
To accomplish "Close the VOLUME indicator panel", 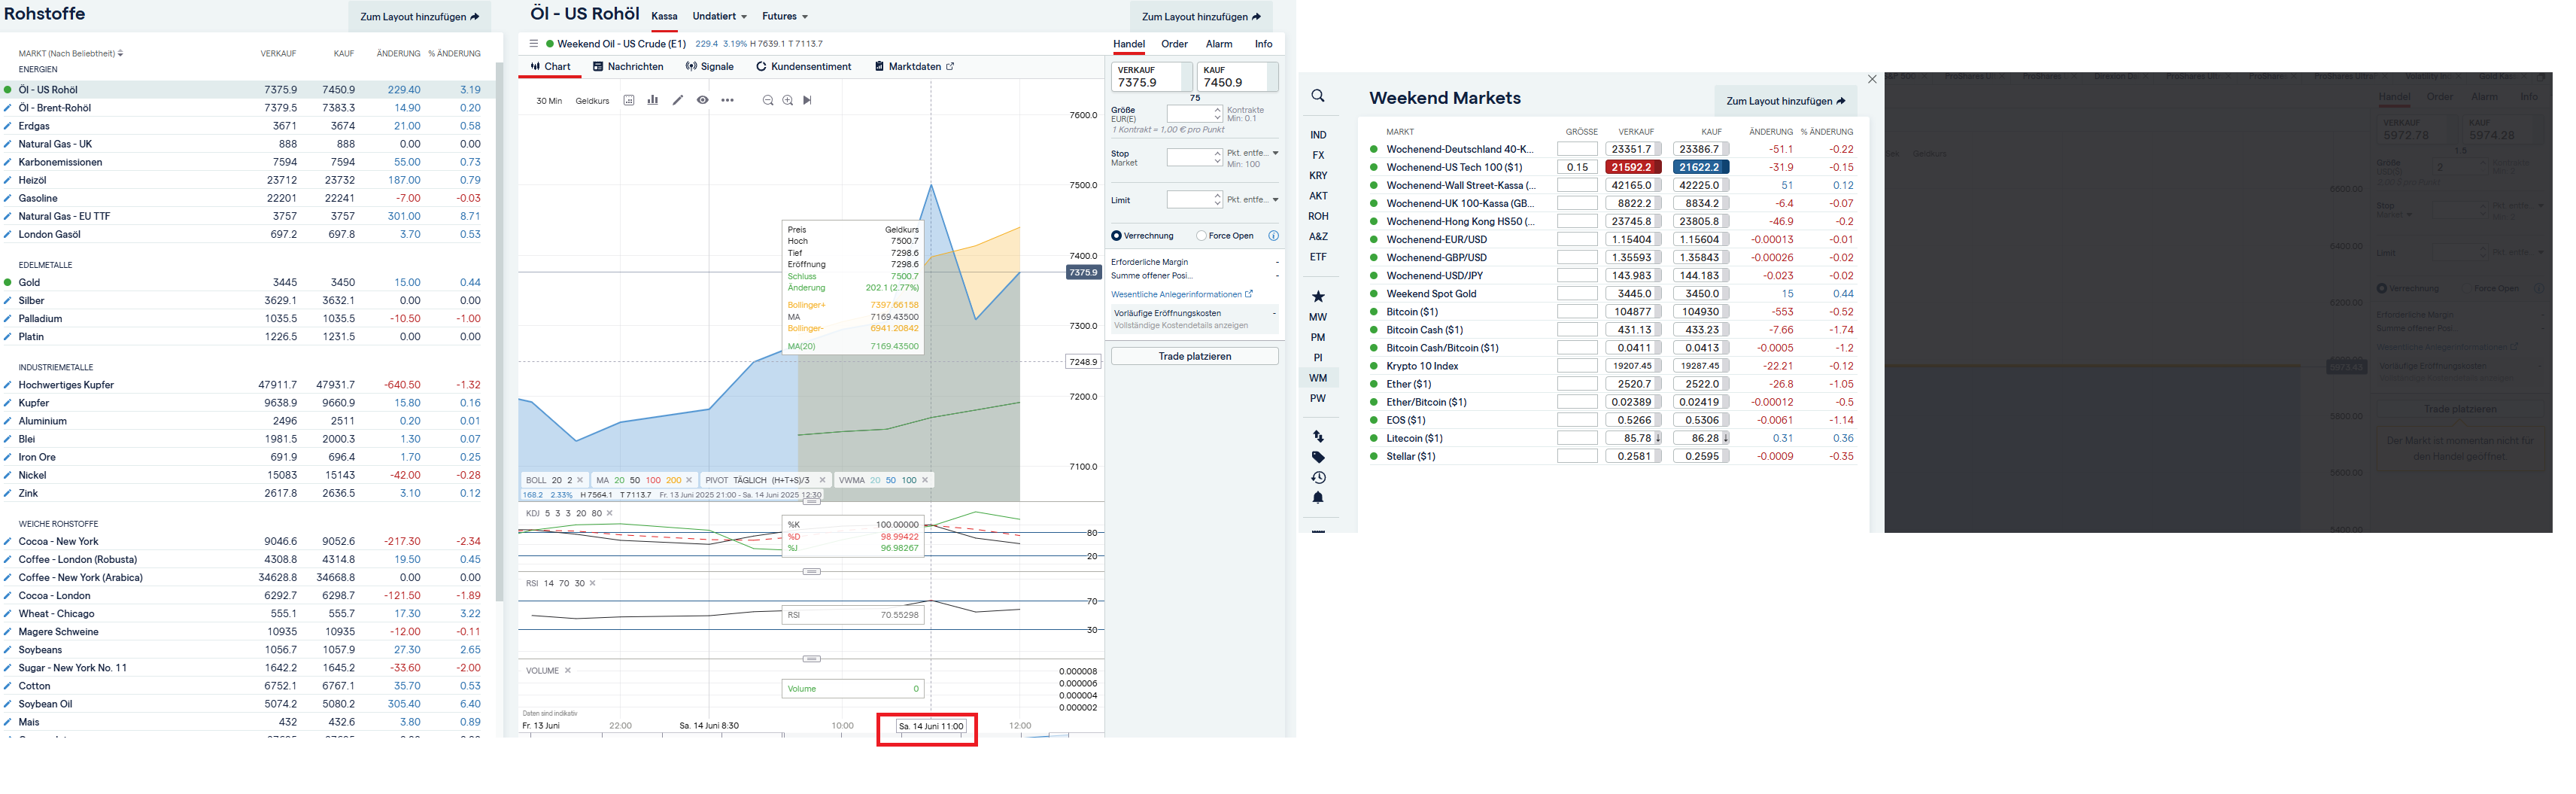I will click(568, 671).
